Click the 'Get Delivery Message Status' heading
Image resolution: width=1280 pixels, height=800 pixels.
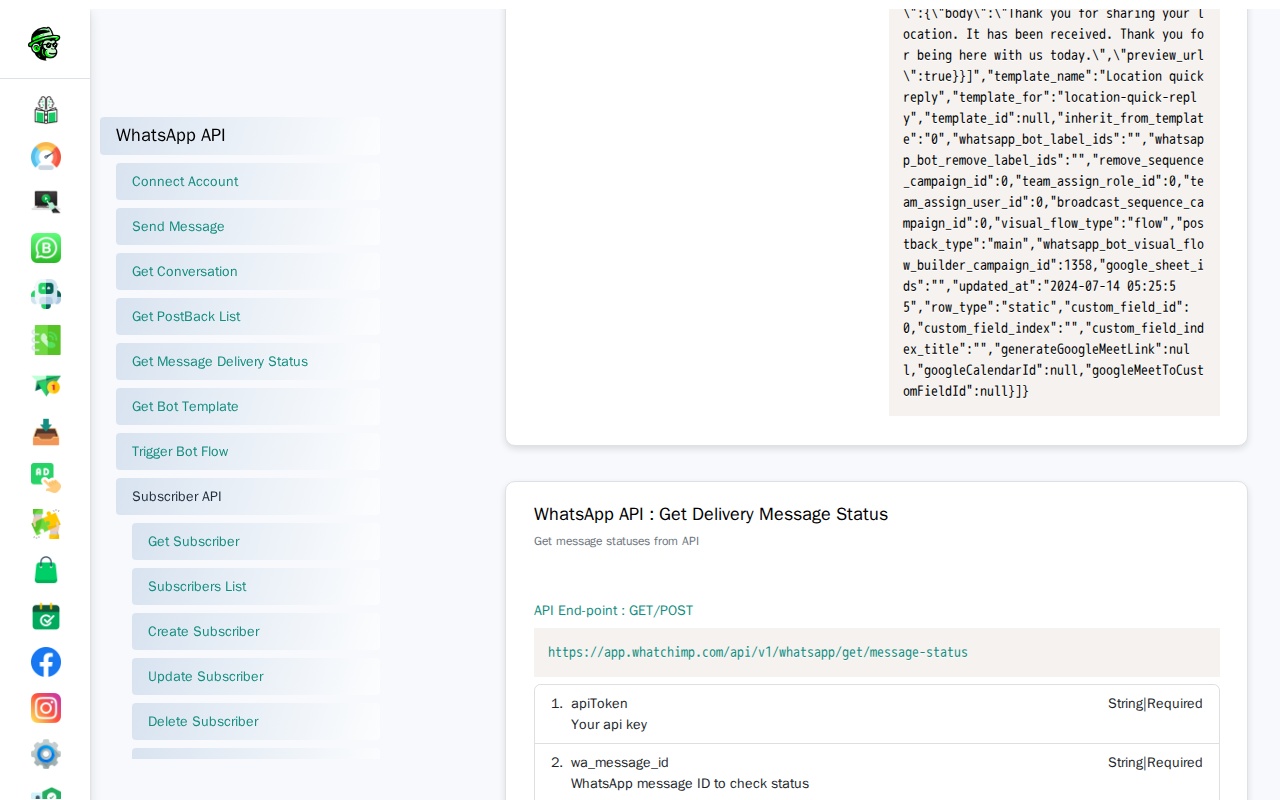[x=711, y=515]
